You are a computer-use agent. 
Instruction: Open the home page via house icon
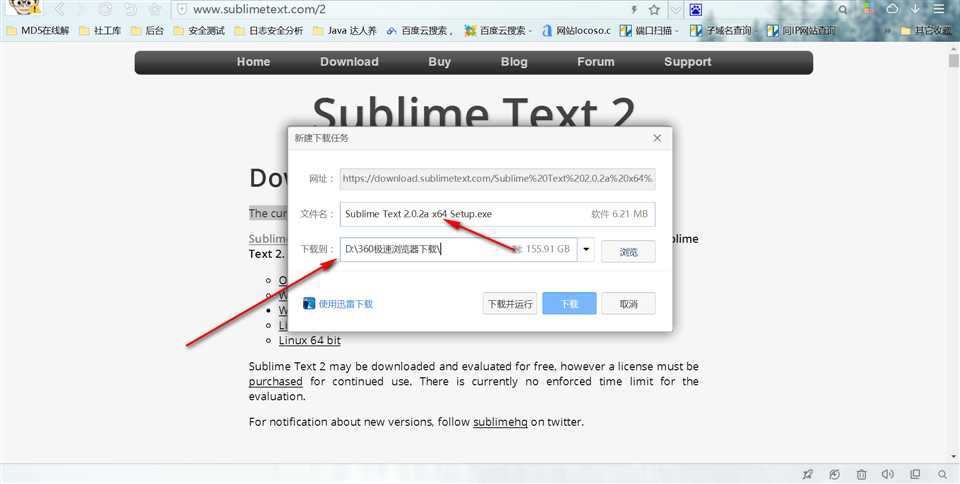156,9
